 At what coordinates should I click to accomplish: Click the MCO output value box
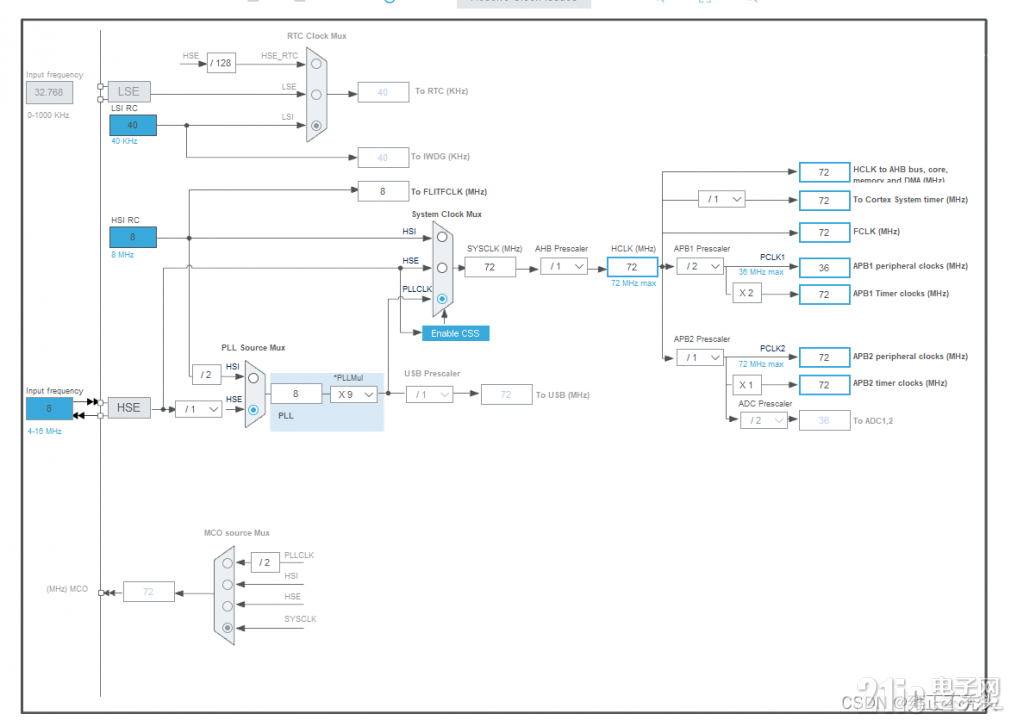click(x=148, y=591)
